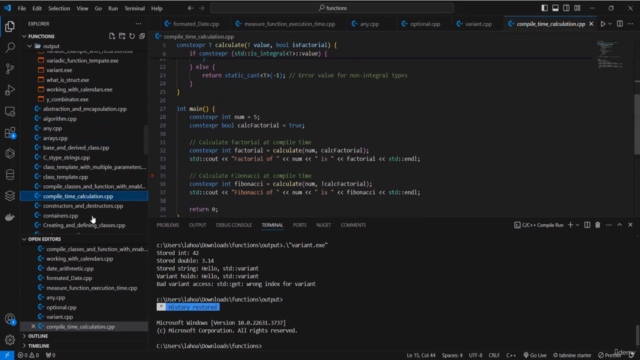Open the Selection menu

[59, 8]
